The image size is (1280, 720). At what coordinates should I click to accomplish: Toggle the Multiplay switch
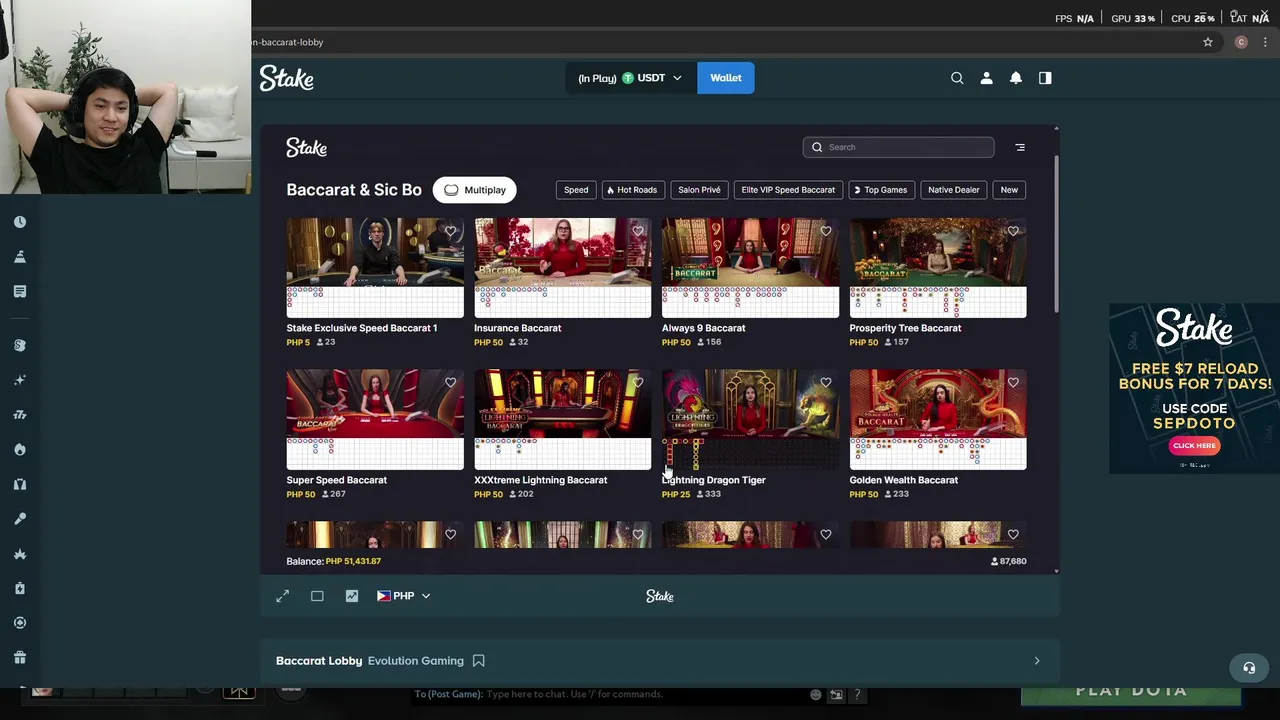tap(475, 190)
